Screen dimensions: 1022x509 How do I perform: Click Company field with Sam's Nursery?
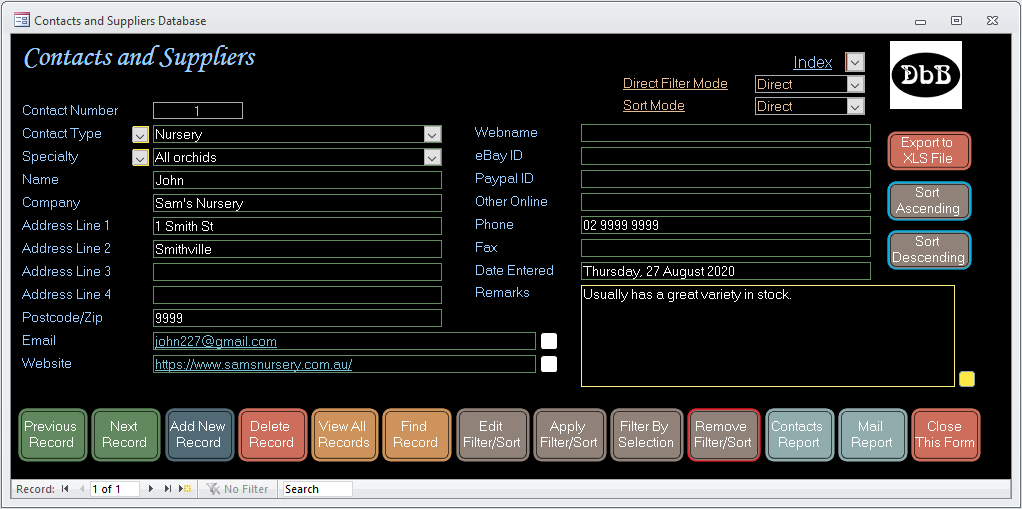pyautogui.click(x=297, y=203)
